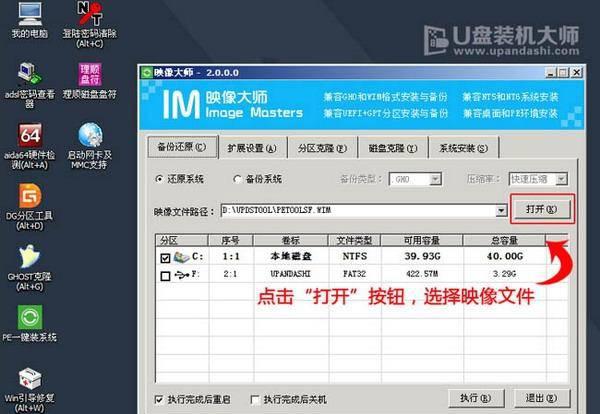This screenshot has width=600, height=414.
Task: Open PE一键装系统 desktop icon
Action: pyautogui.click(x=29, y=324)
